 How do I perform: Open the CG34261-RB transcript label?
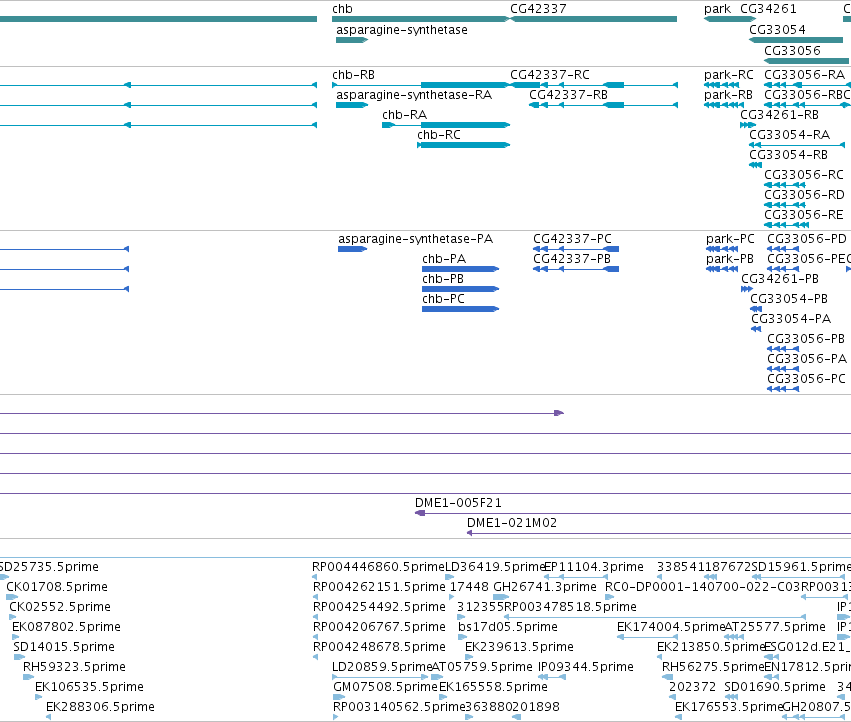779,115
